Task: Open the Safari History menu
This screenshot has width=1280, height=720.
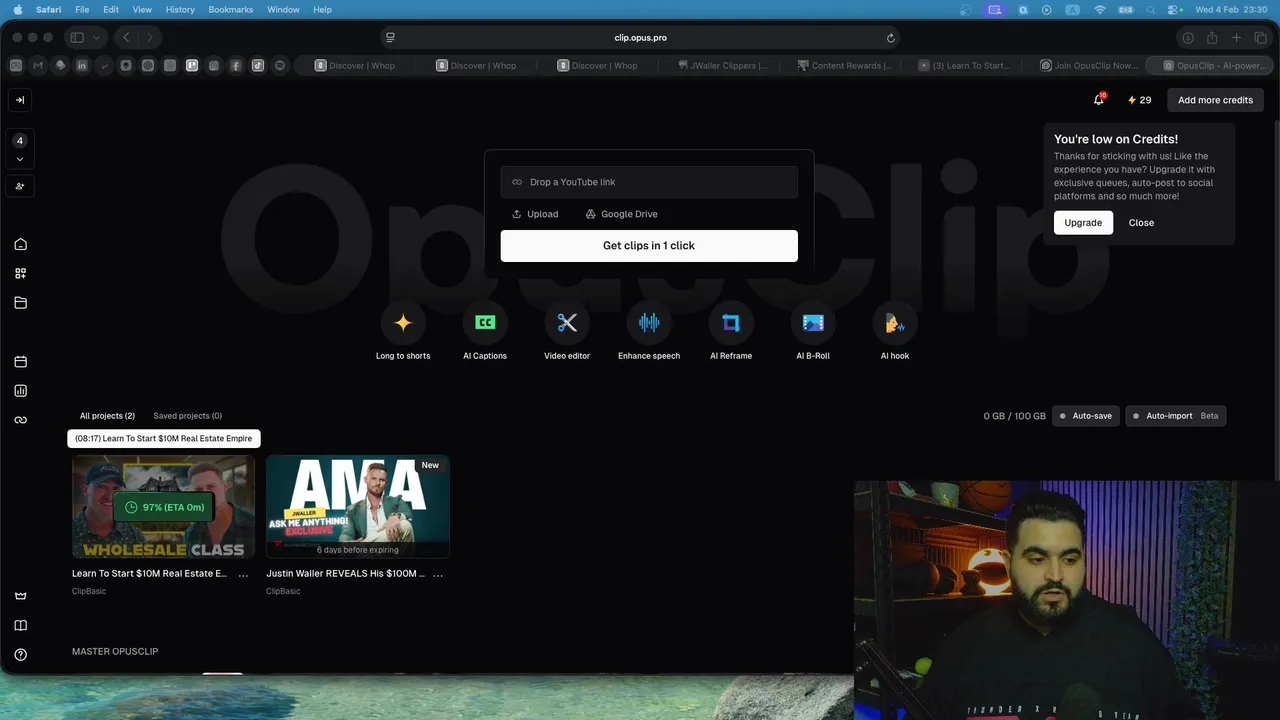Action: (180, 9)
